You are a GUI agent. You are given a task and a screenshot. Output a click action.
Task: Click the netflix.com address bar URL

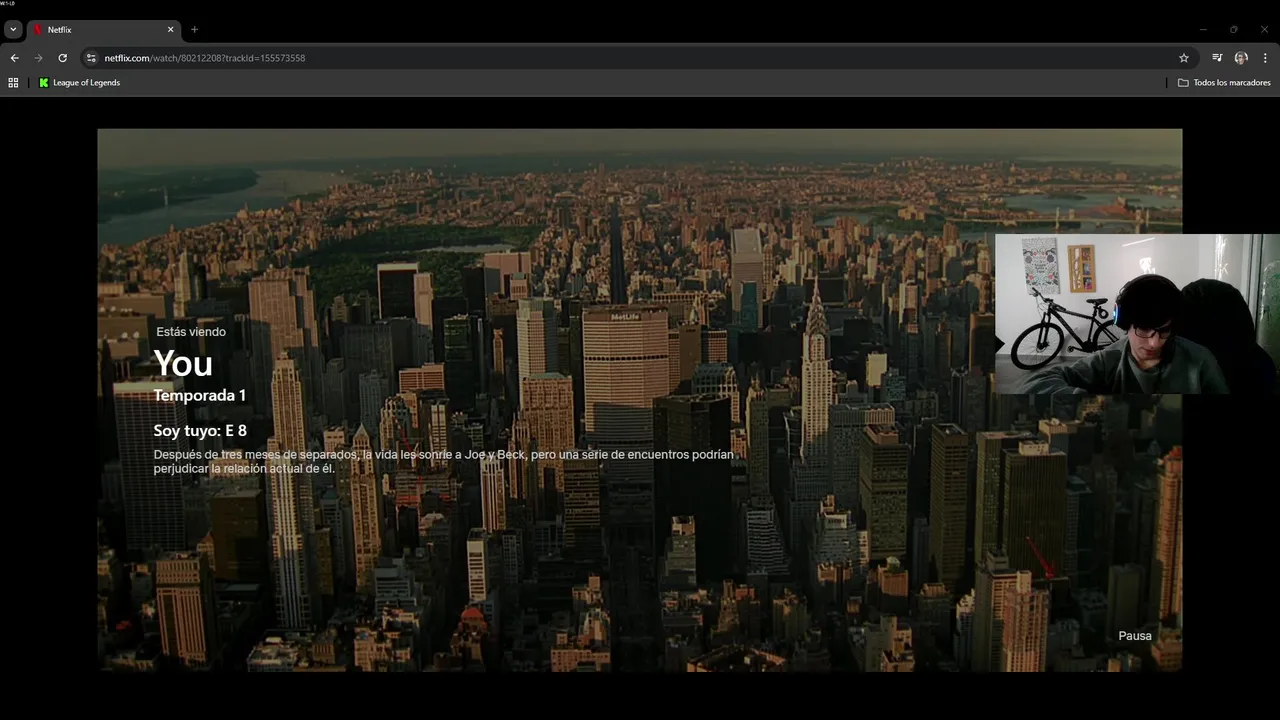(205, 58)
